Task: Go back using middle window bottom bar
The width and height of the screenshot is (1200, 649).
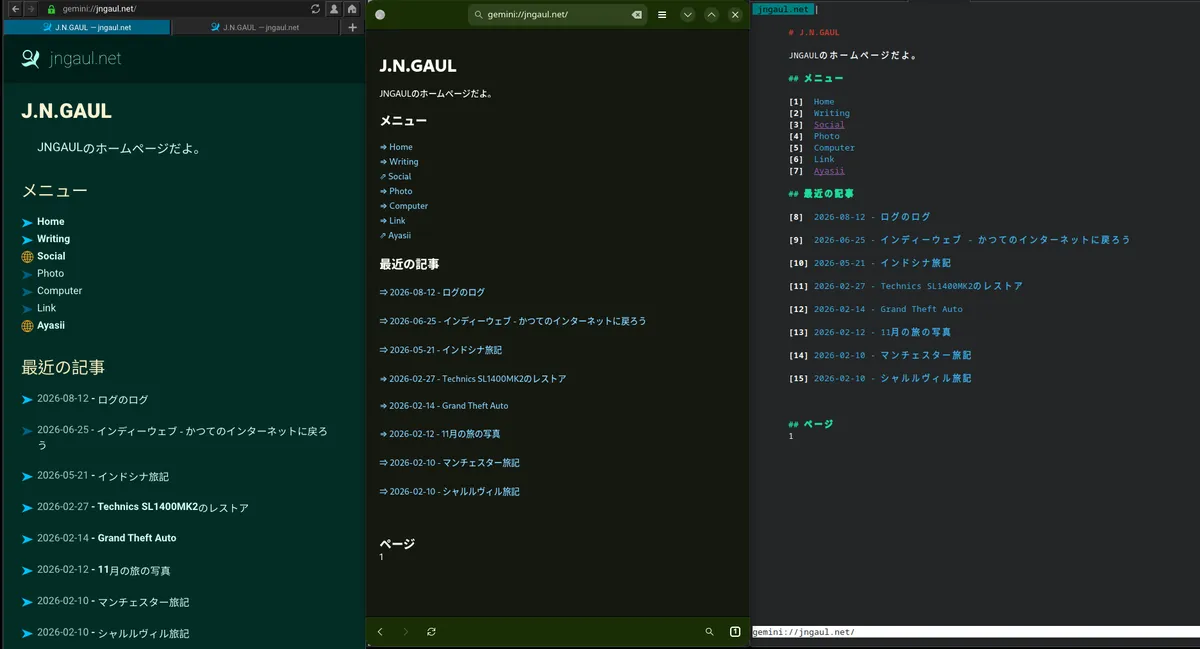Action: tap(380, 632)
